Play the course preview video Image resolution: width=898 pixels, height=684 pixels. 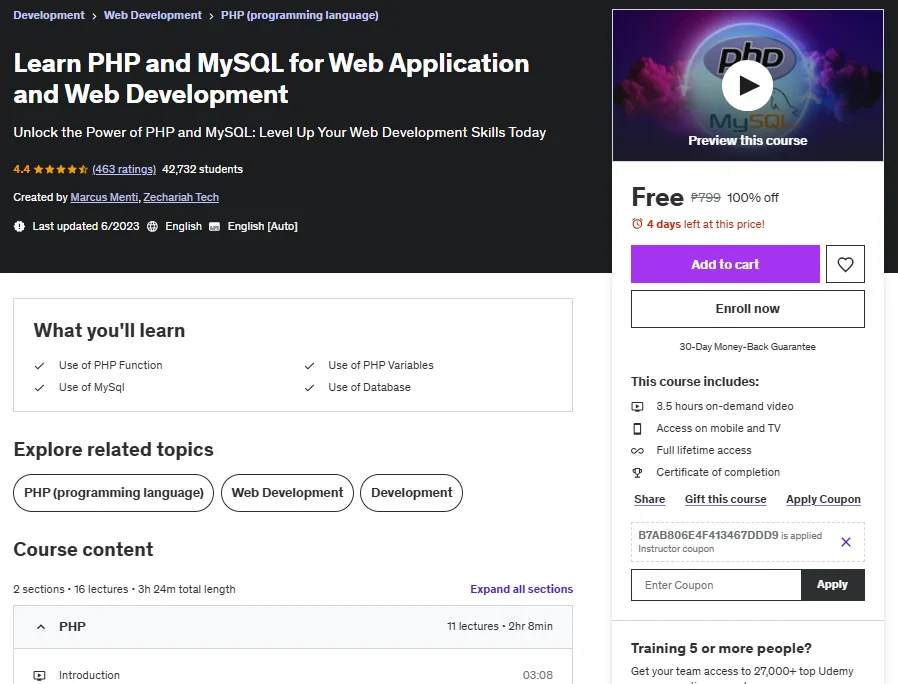747,85
